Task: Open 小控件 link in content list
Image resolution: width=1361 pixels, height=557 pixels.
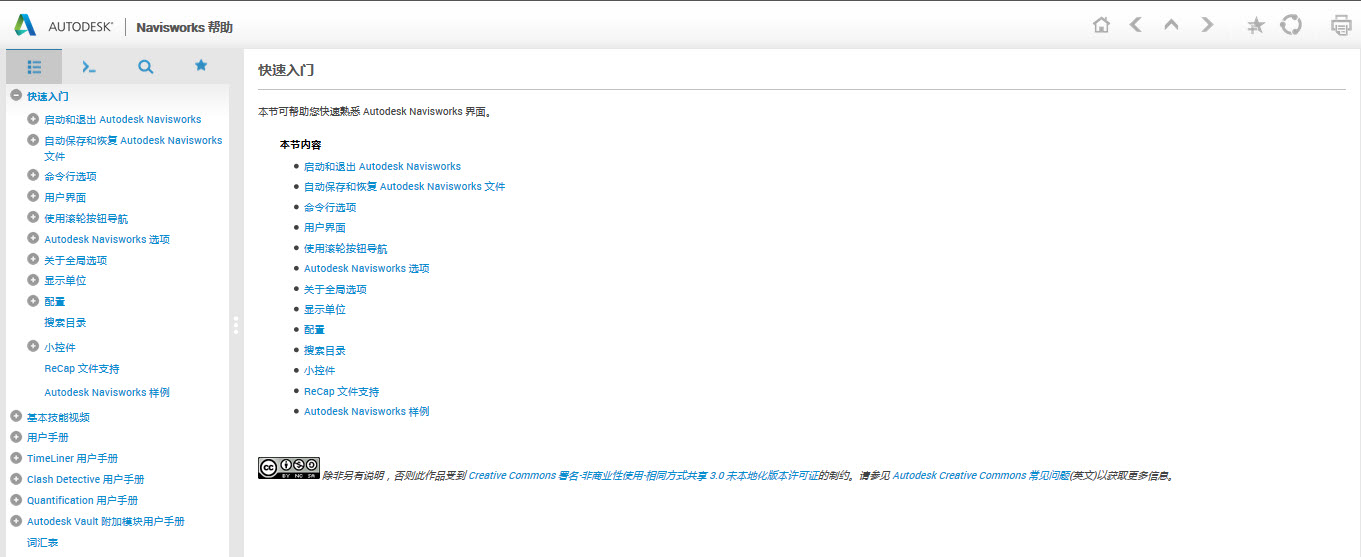Action: click(320, 371)
